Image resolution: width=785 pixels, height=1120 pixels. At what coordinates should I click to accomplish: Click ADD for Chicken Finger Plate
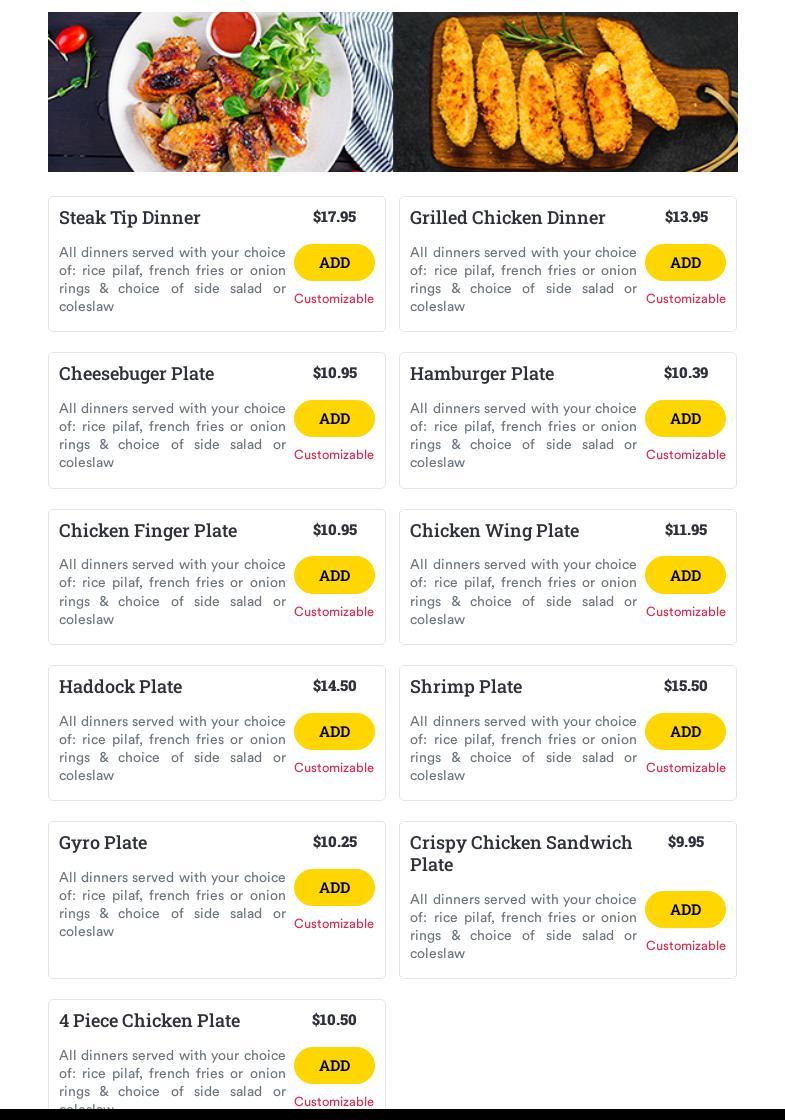(x=334, y=575)
